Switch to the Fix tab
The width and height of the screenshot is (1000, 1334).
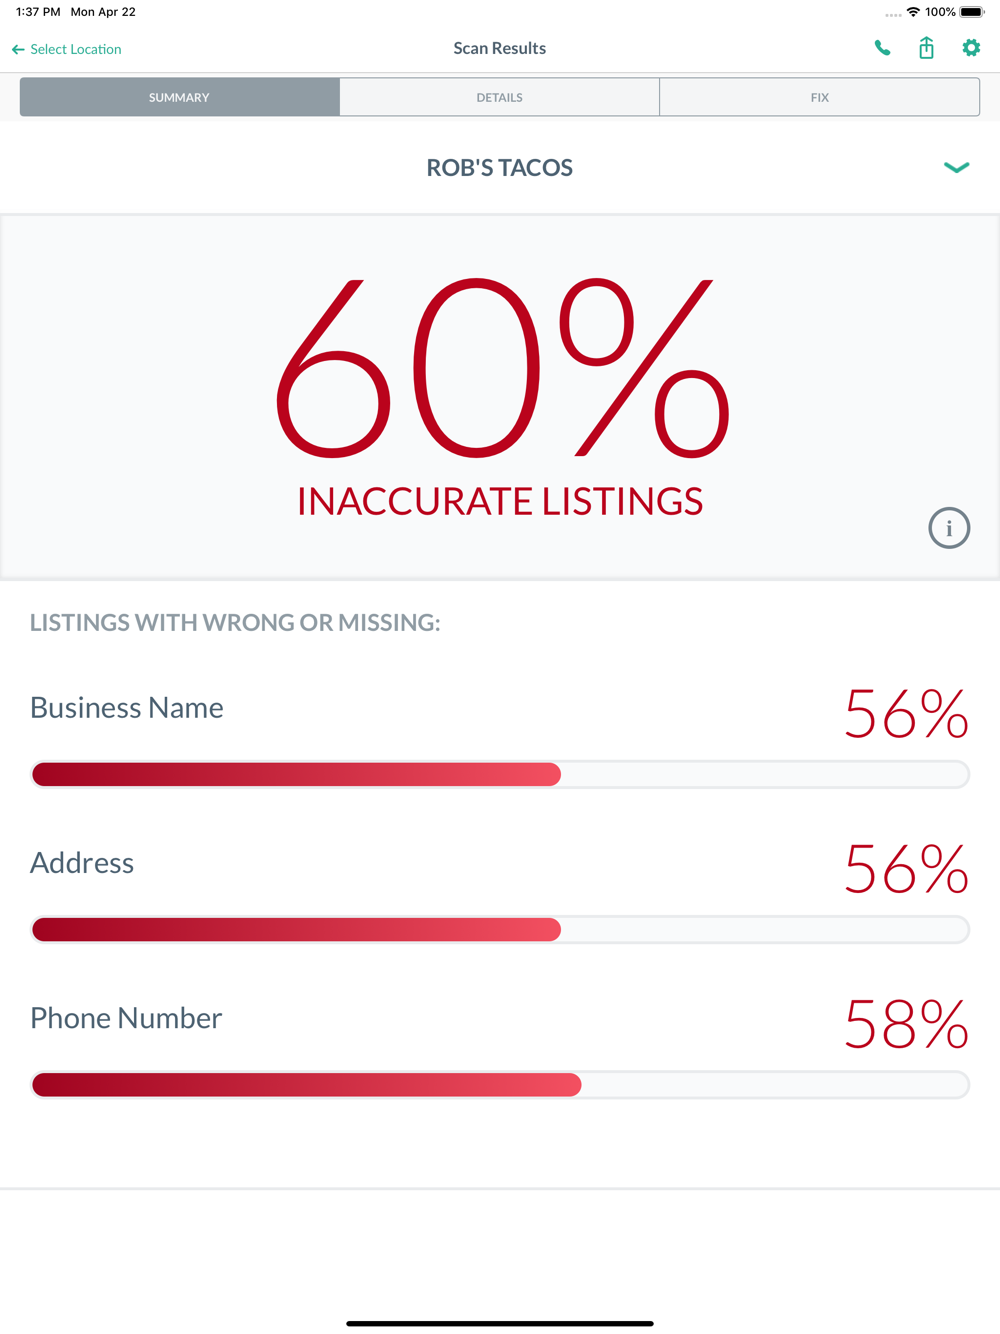(819, 97)
